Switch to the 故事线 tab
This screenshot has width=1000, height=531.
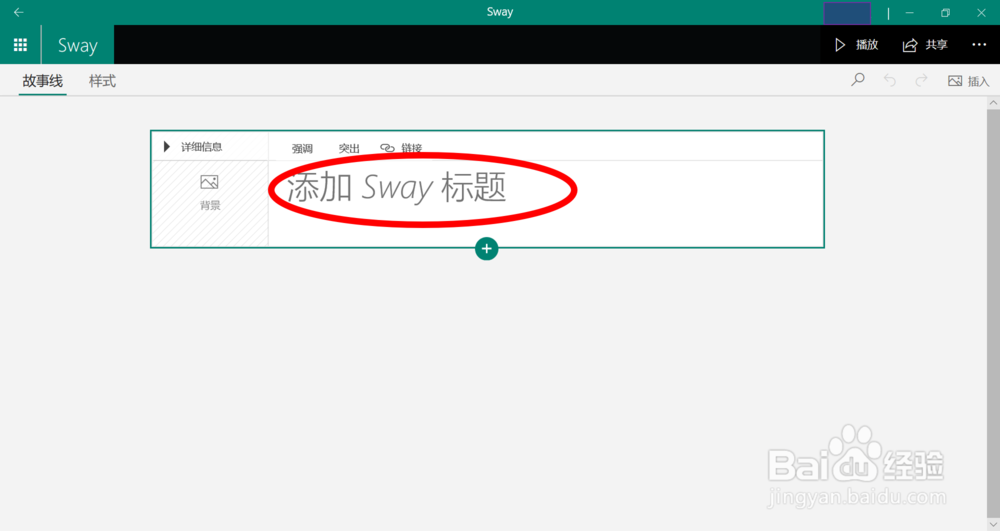43,81
